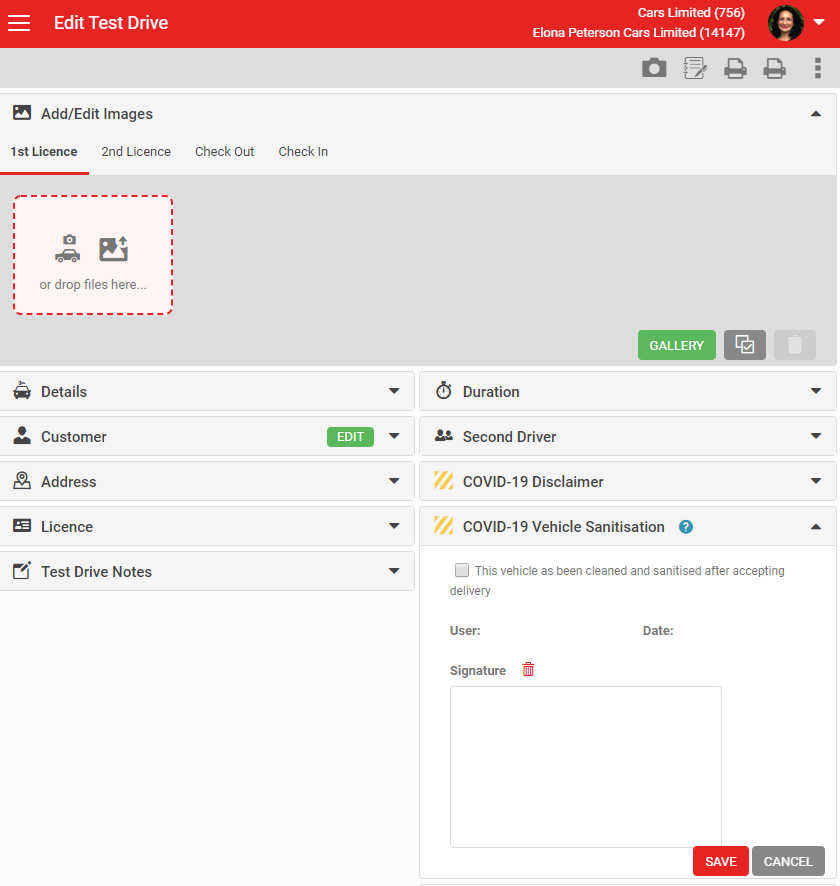Expand the Licence section
840x886 pixels.
point(394,526)
